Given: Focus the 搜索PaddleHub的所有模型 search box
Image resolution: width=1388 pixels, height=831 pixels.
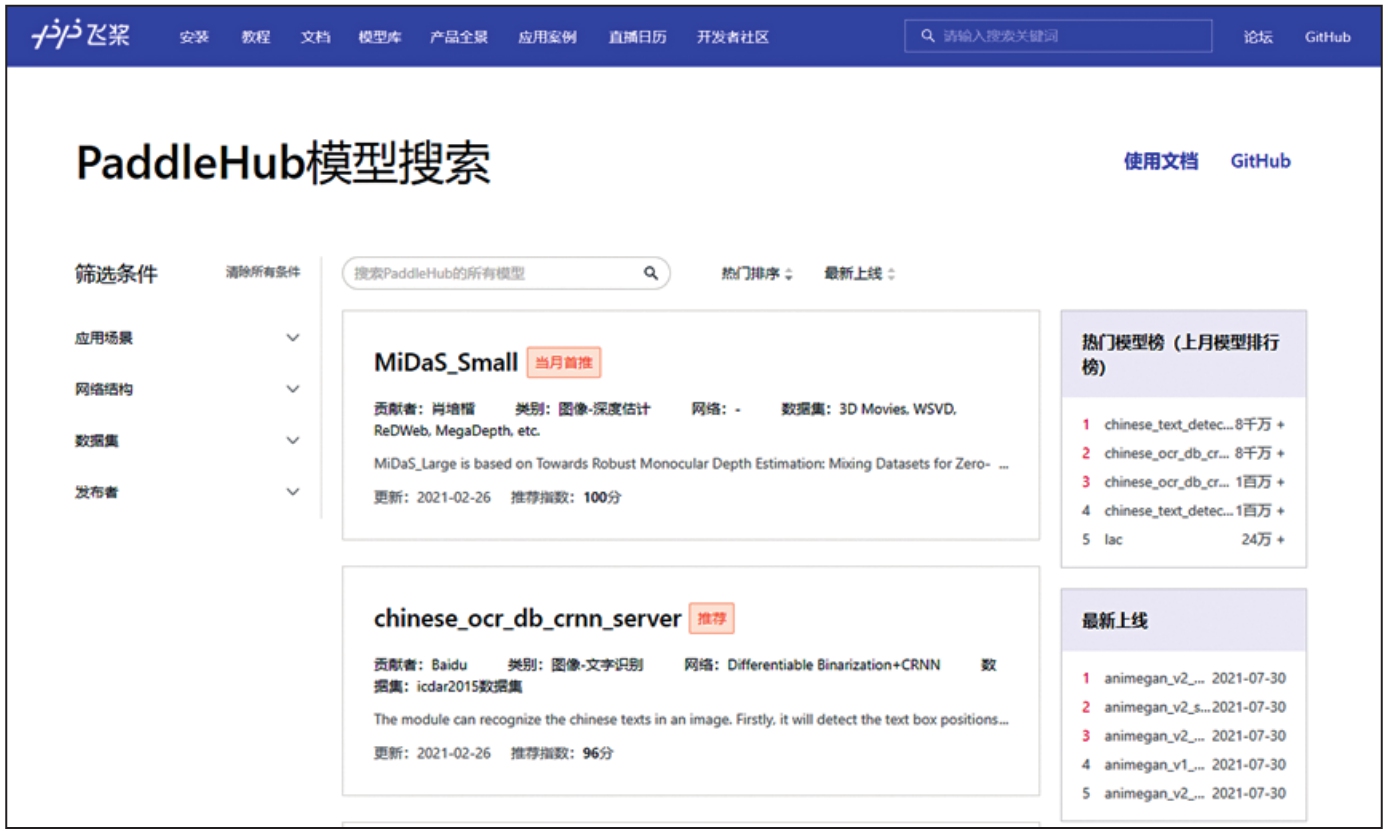Looking at the screenshot, I should [x=506, y=273].
